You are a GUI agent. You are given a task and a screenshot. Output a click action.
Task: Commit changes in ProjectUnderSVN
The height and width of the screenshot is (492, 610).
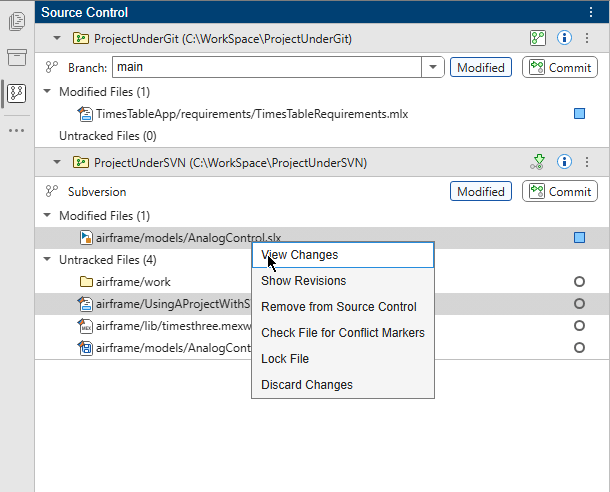point(560,191)
